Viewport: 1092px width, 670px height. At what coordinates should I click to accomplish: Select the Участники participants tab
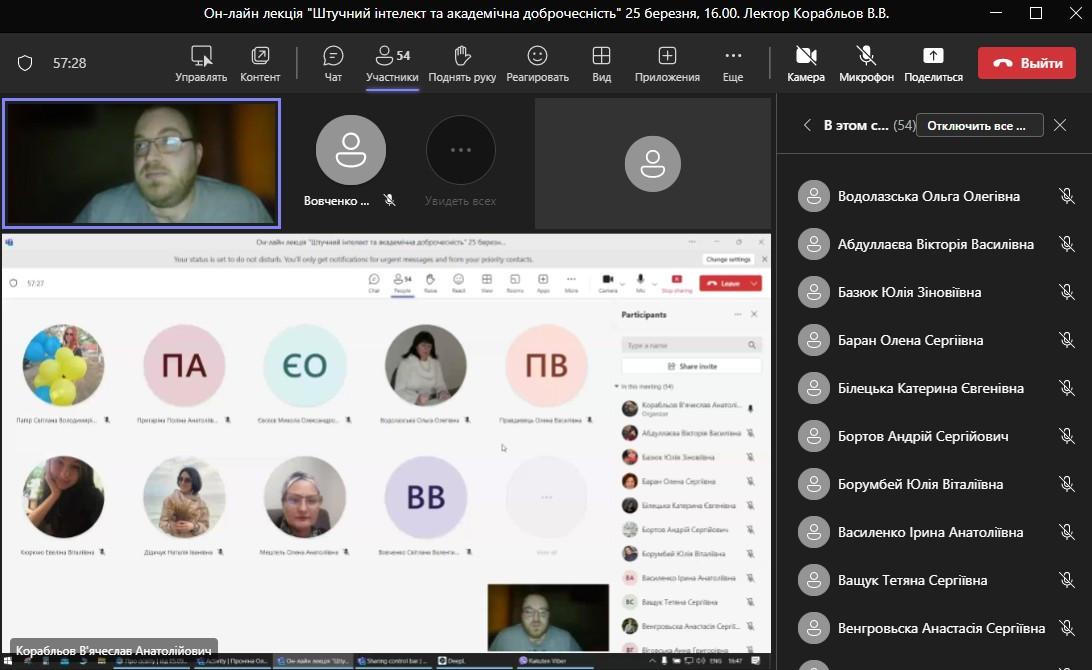(392, 63)
